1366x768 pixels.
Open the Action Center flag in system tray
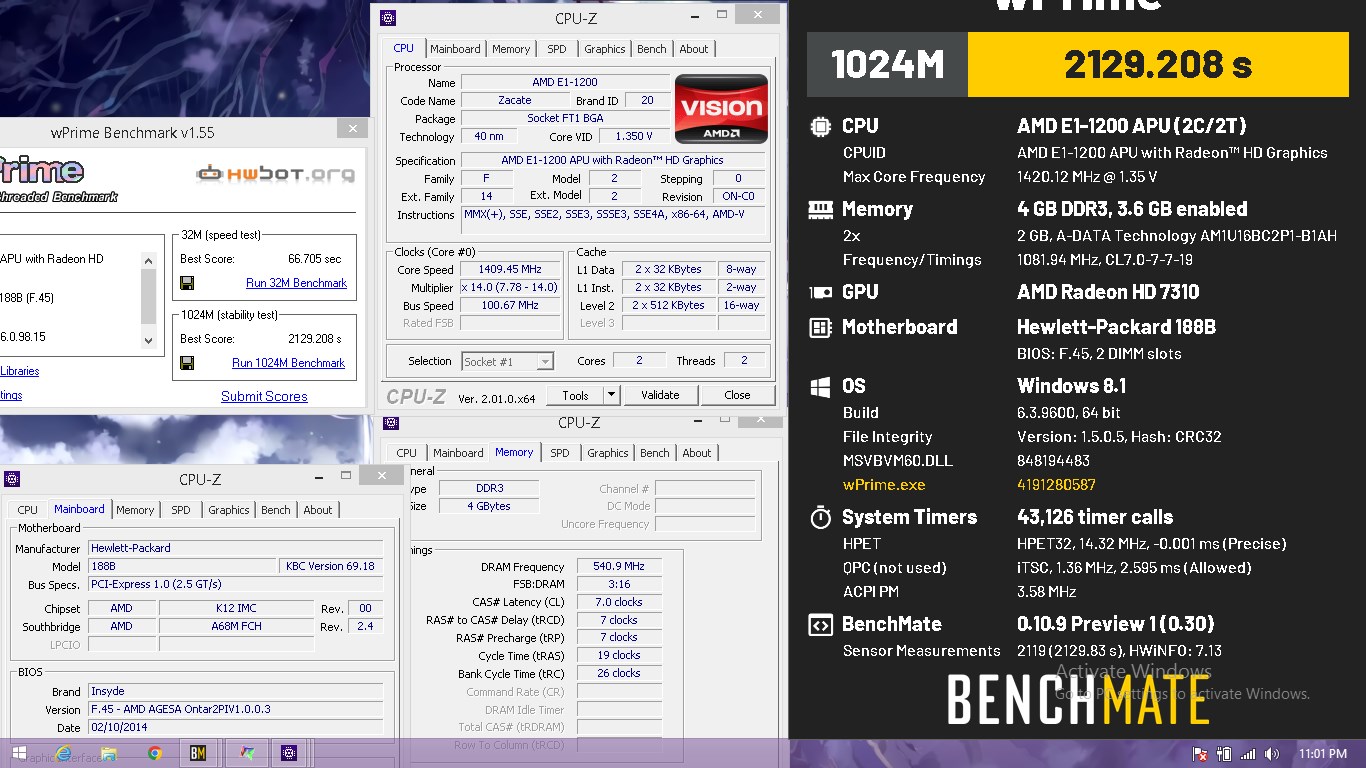pos(1199,754)
